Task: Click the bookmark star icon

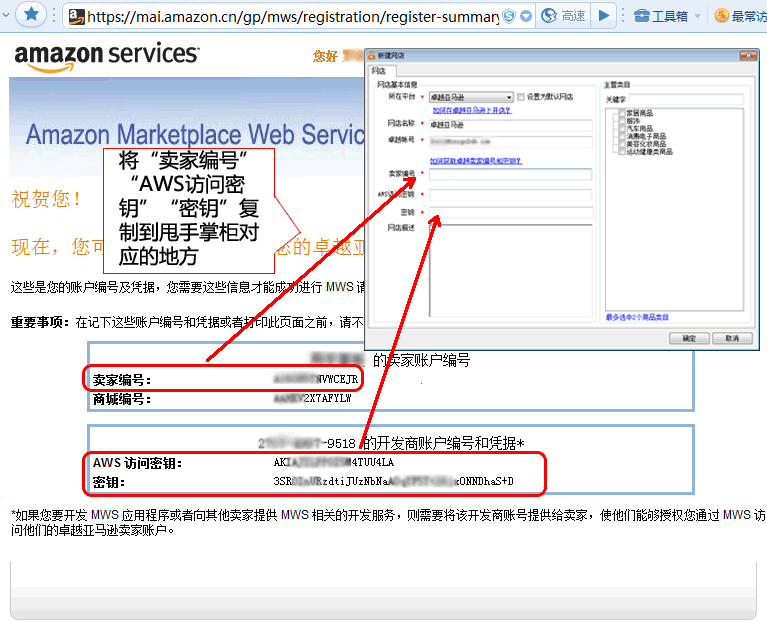Action: 32,15
